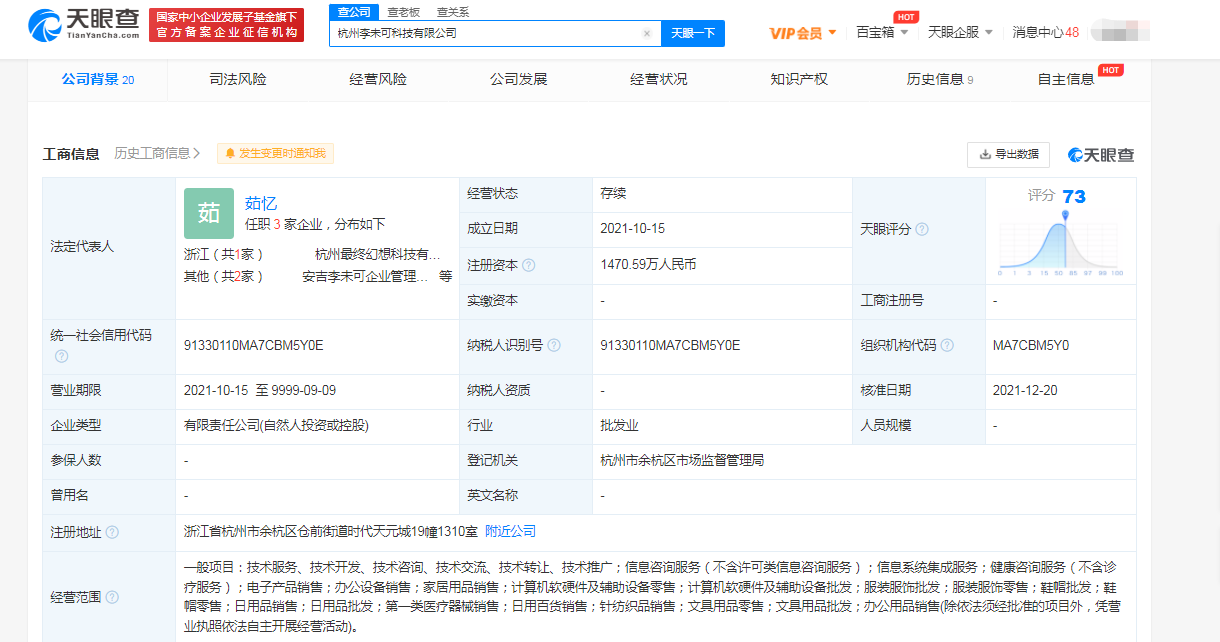Open help for organization code

tap(948, 345)
